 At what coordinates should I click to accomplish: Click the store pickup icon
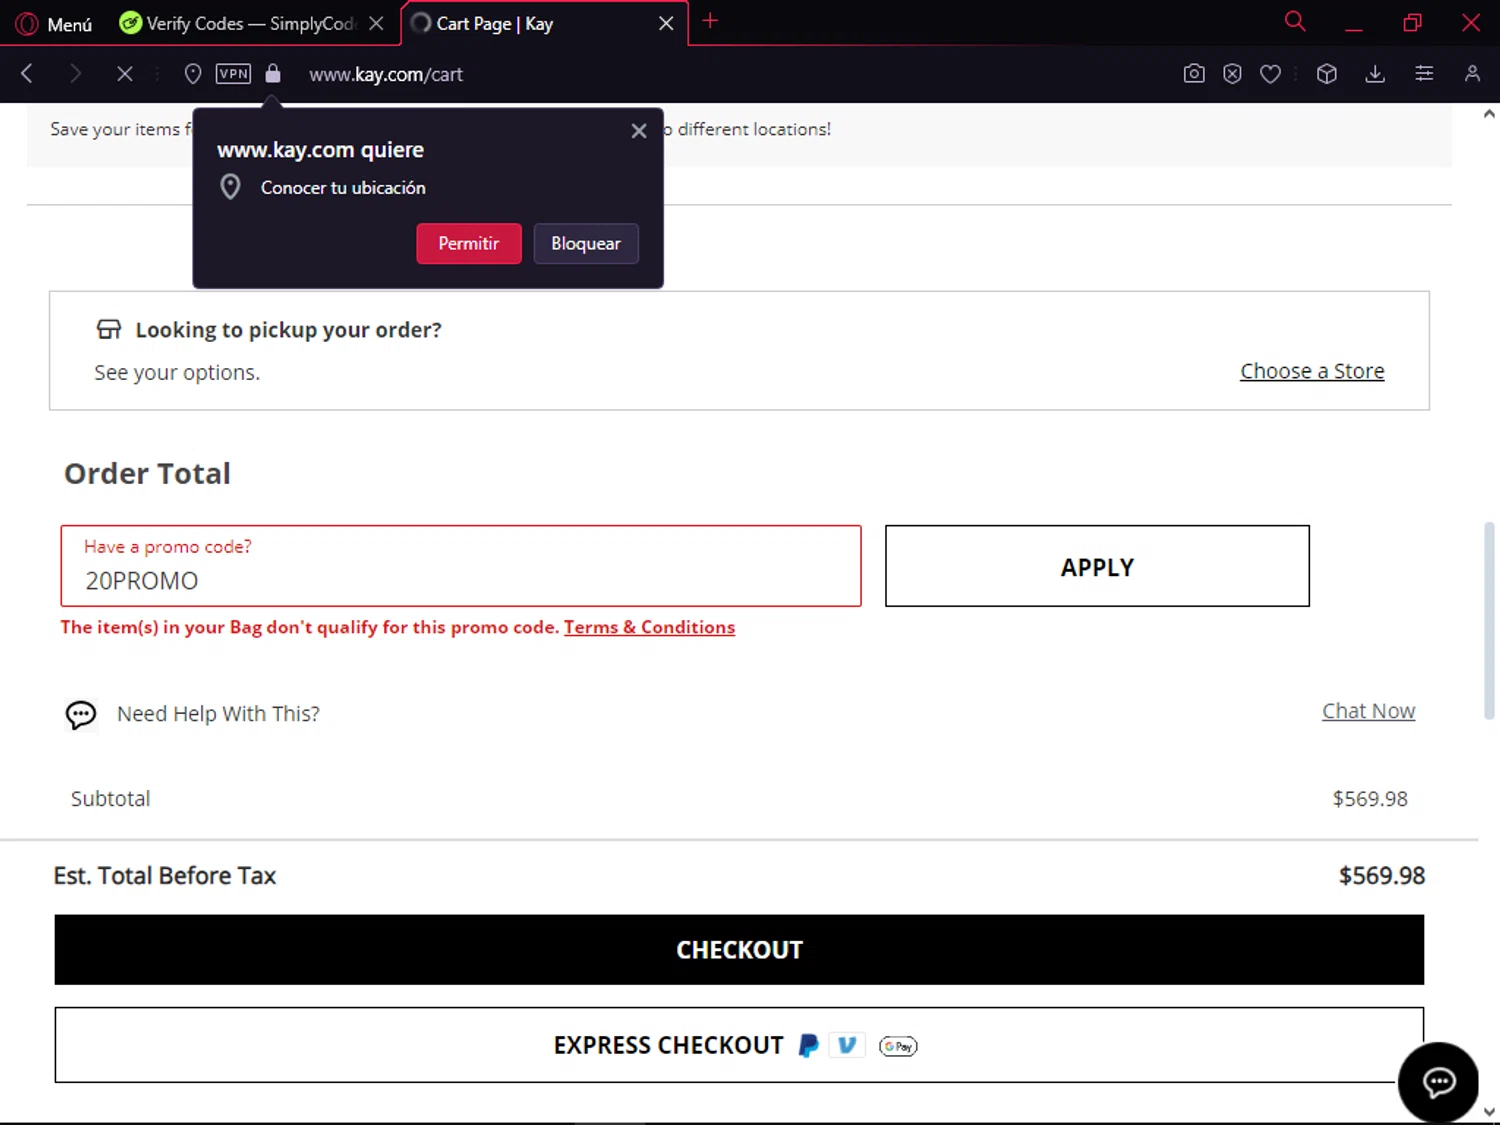[x=108, y=329]
